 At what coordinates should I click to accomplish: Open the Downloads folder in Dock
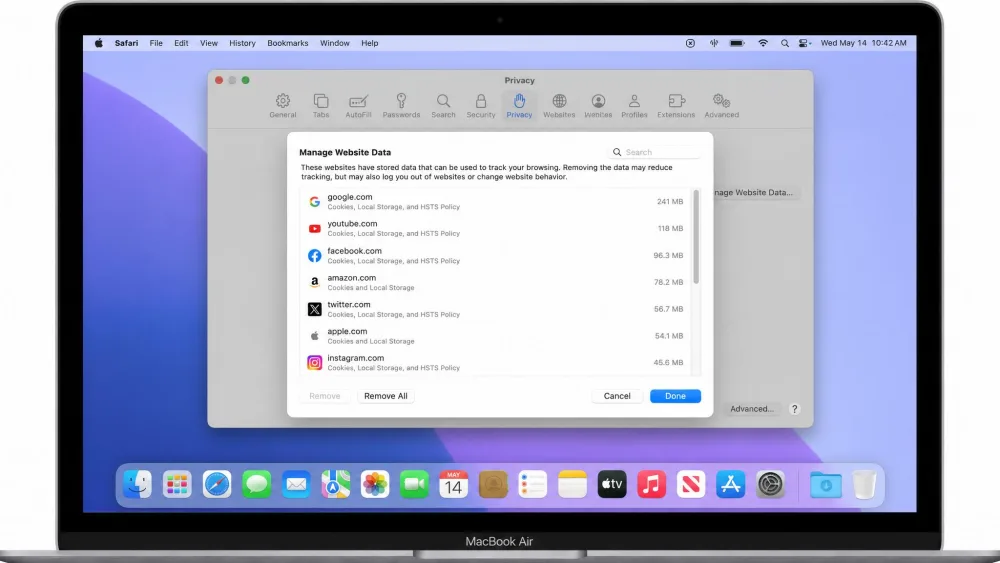(825, 485)
